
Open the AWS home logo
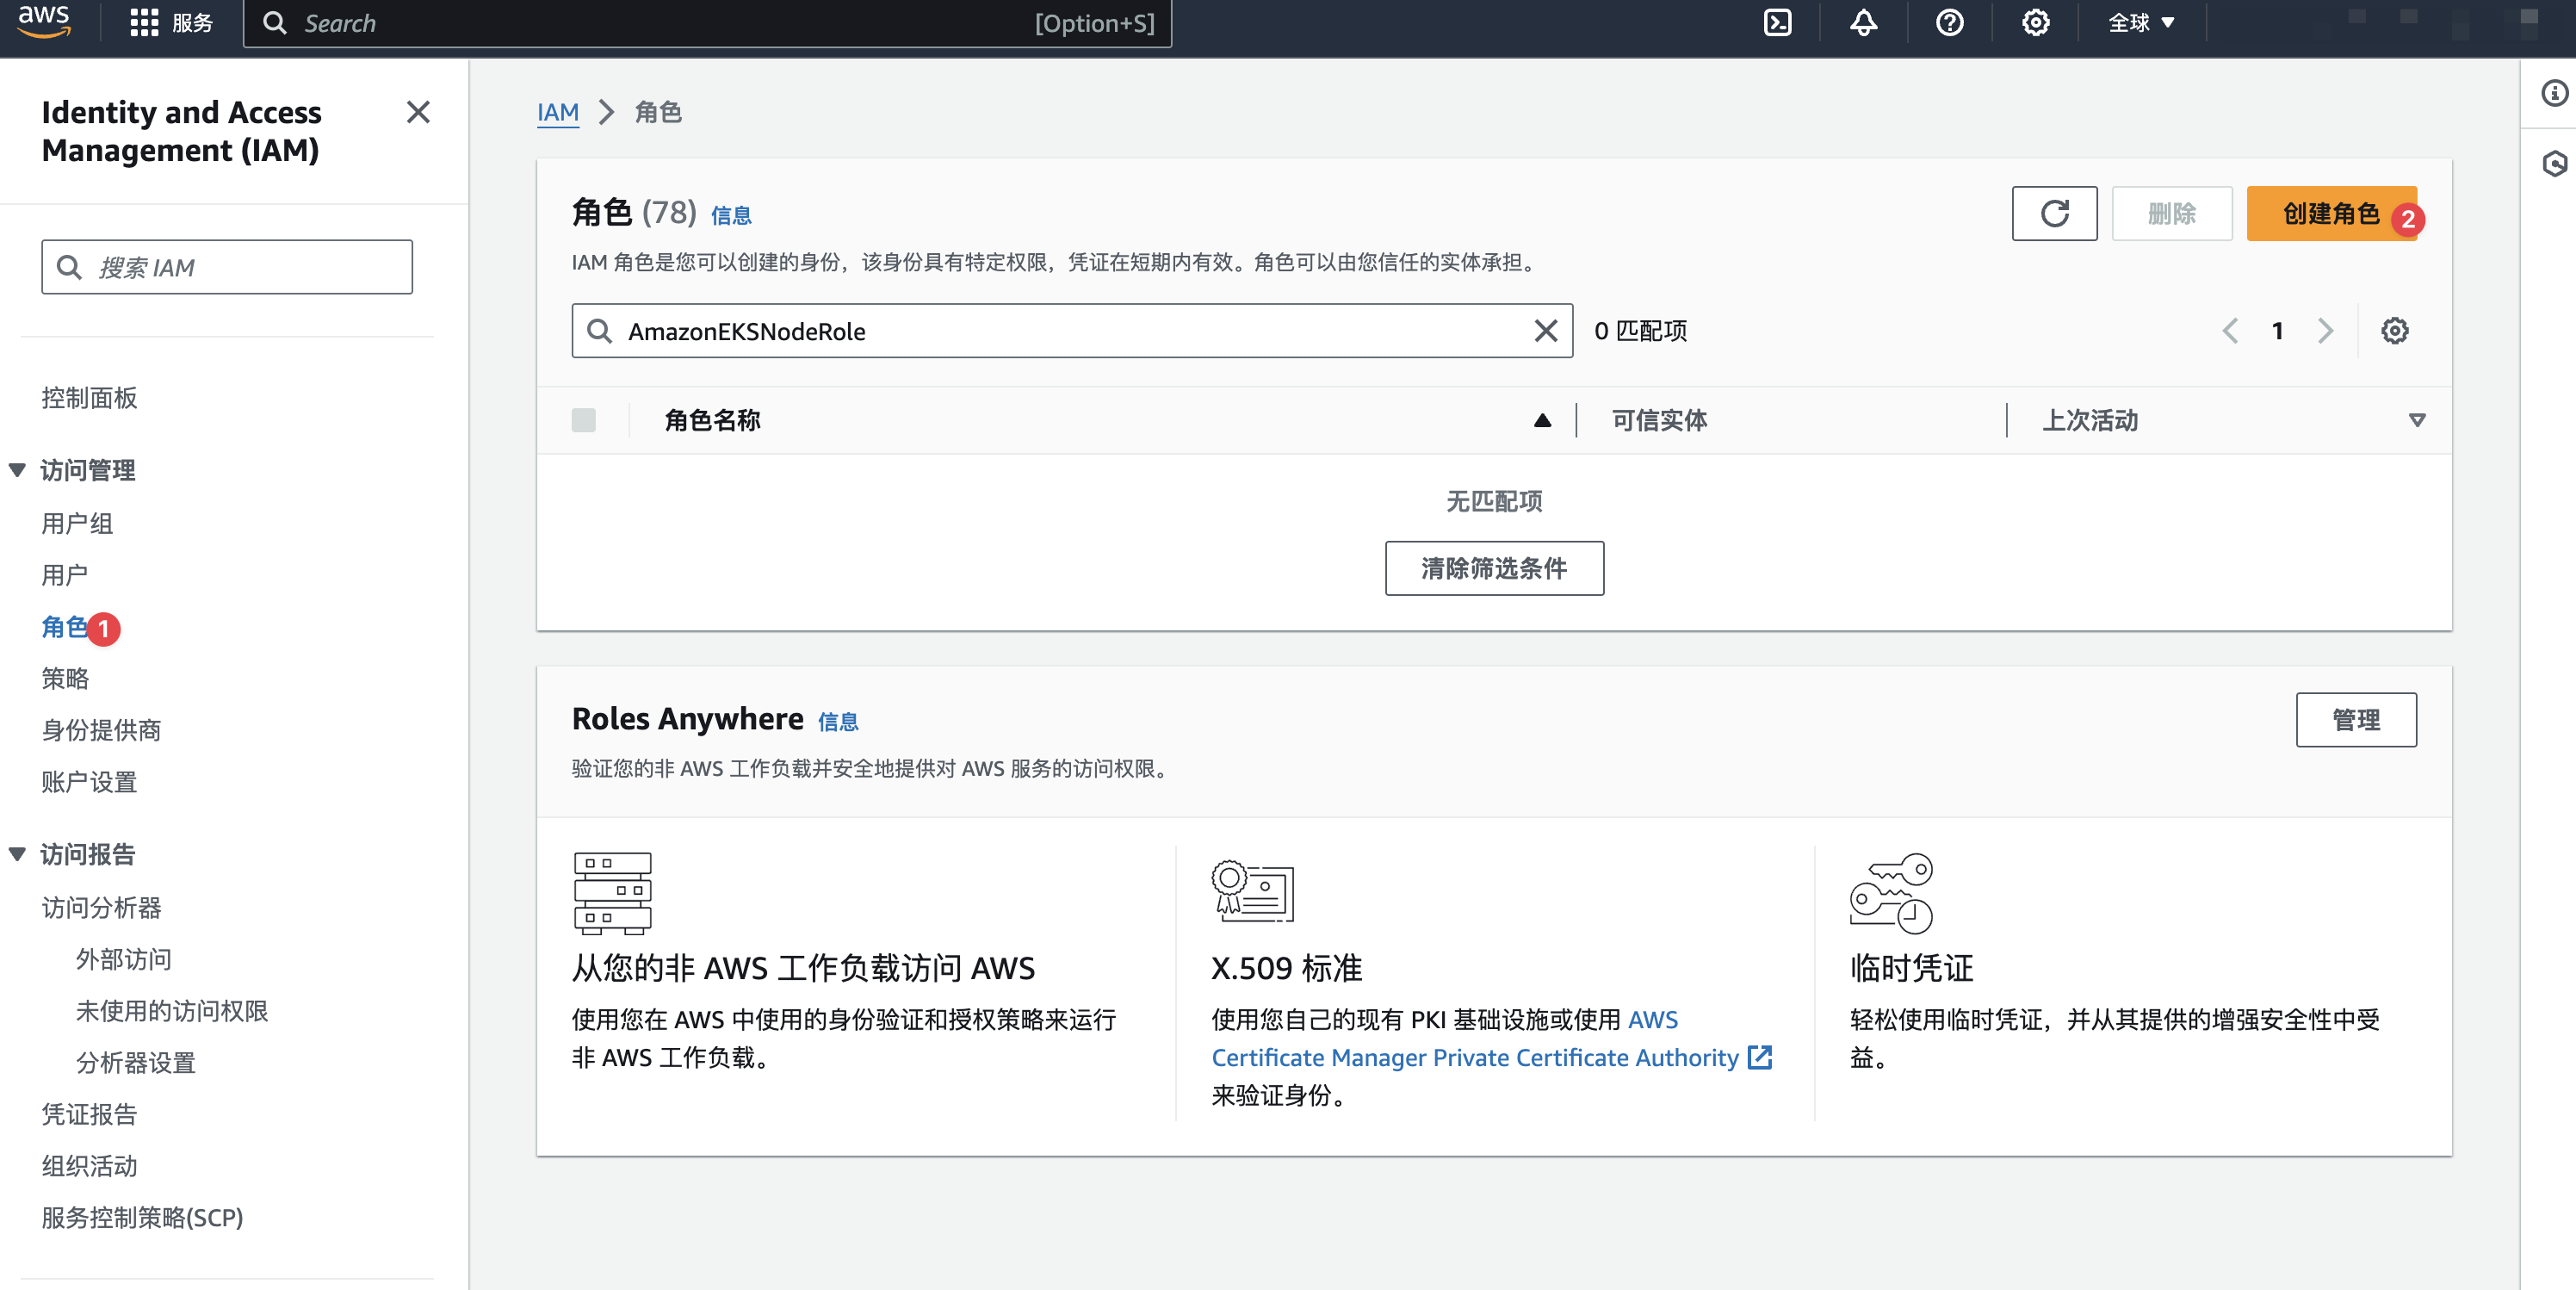pyautogui.click(x=44, y=22)
